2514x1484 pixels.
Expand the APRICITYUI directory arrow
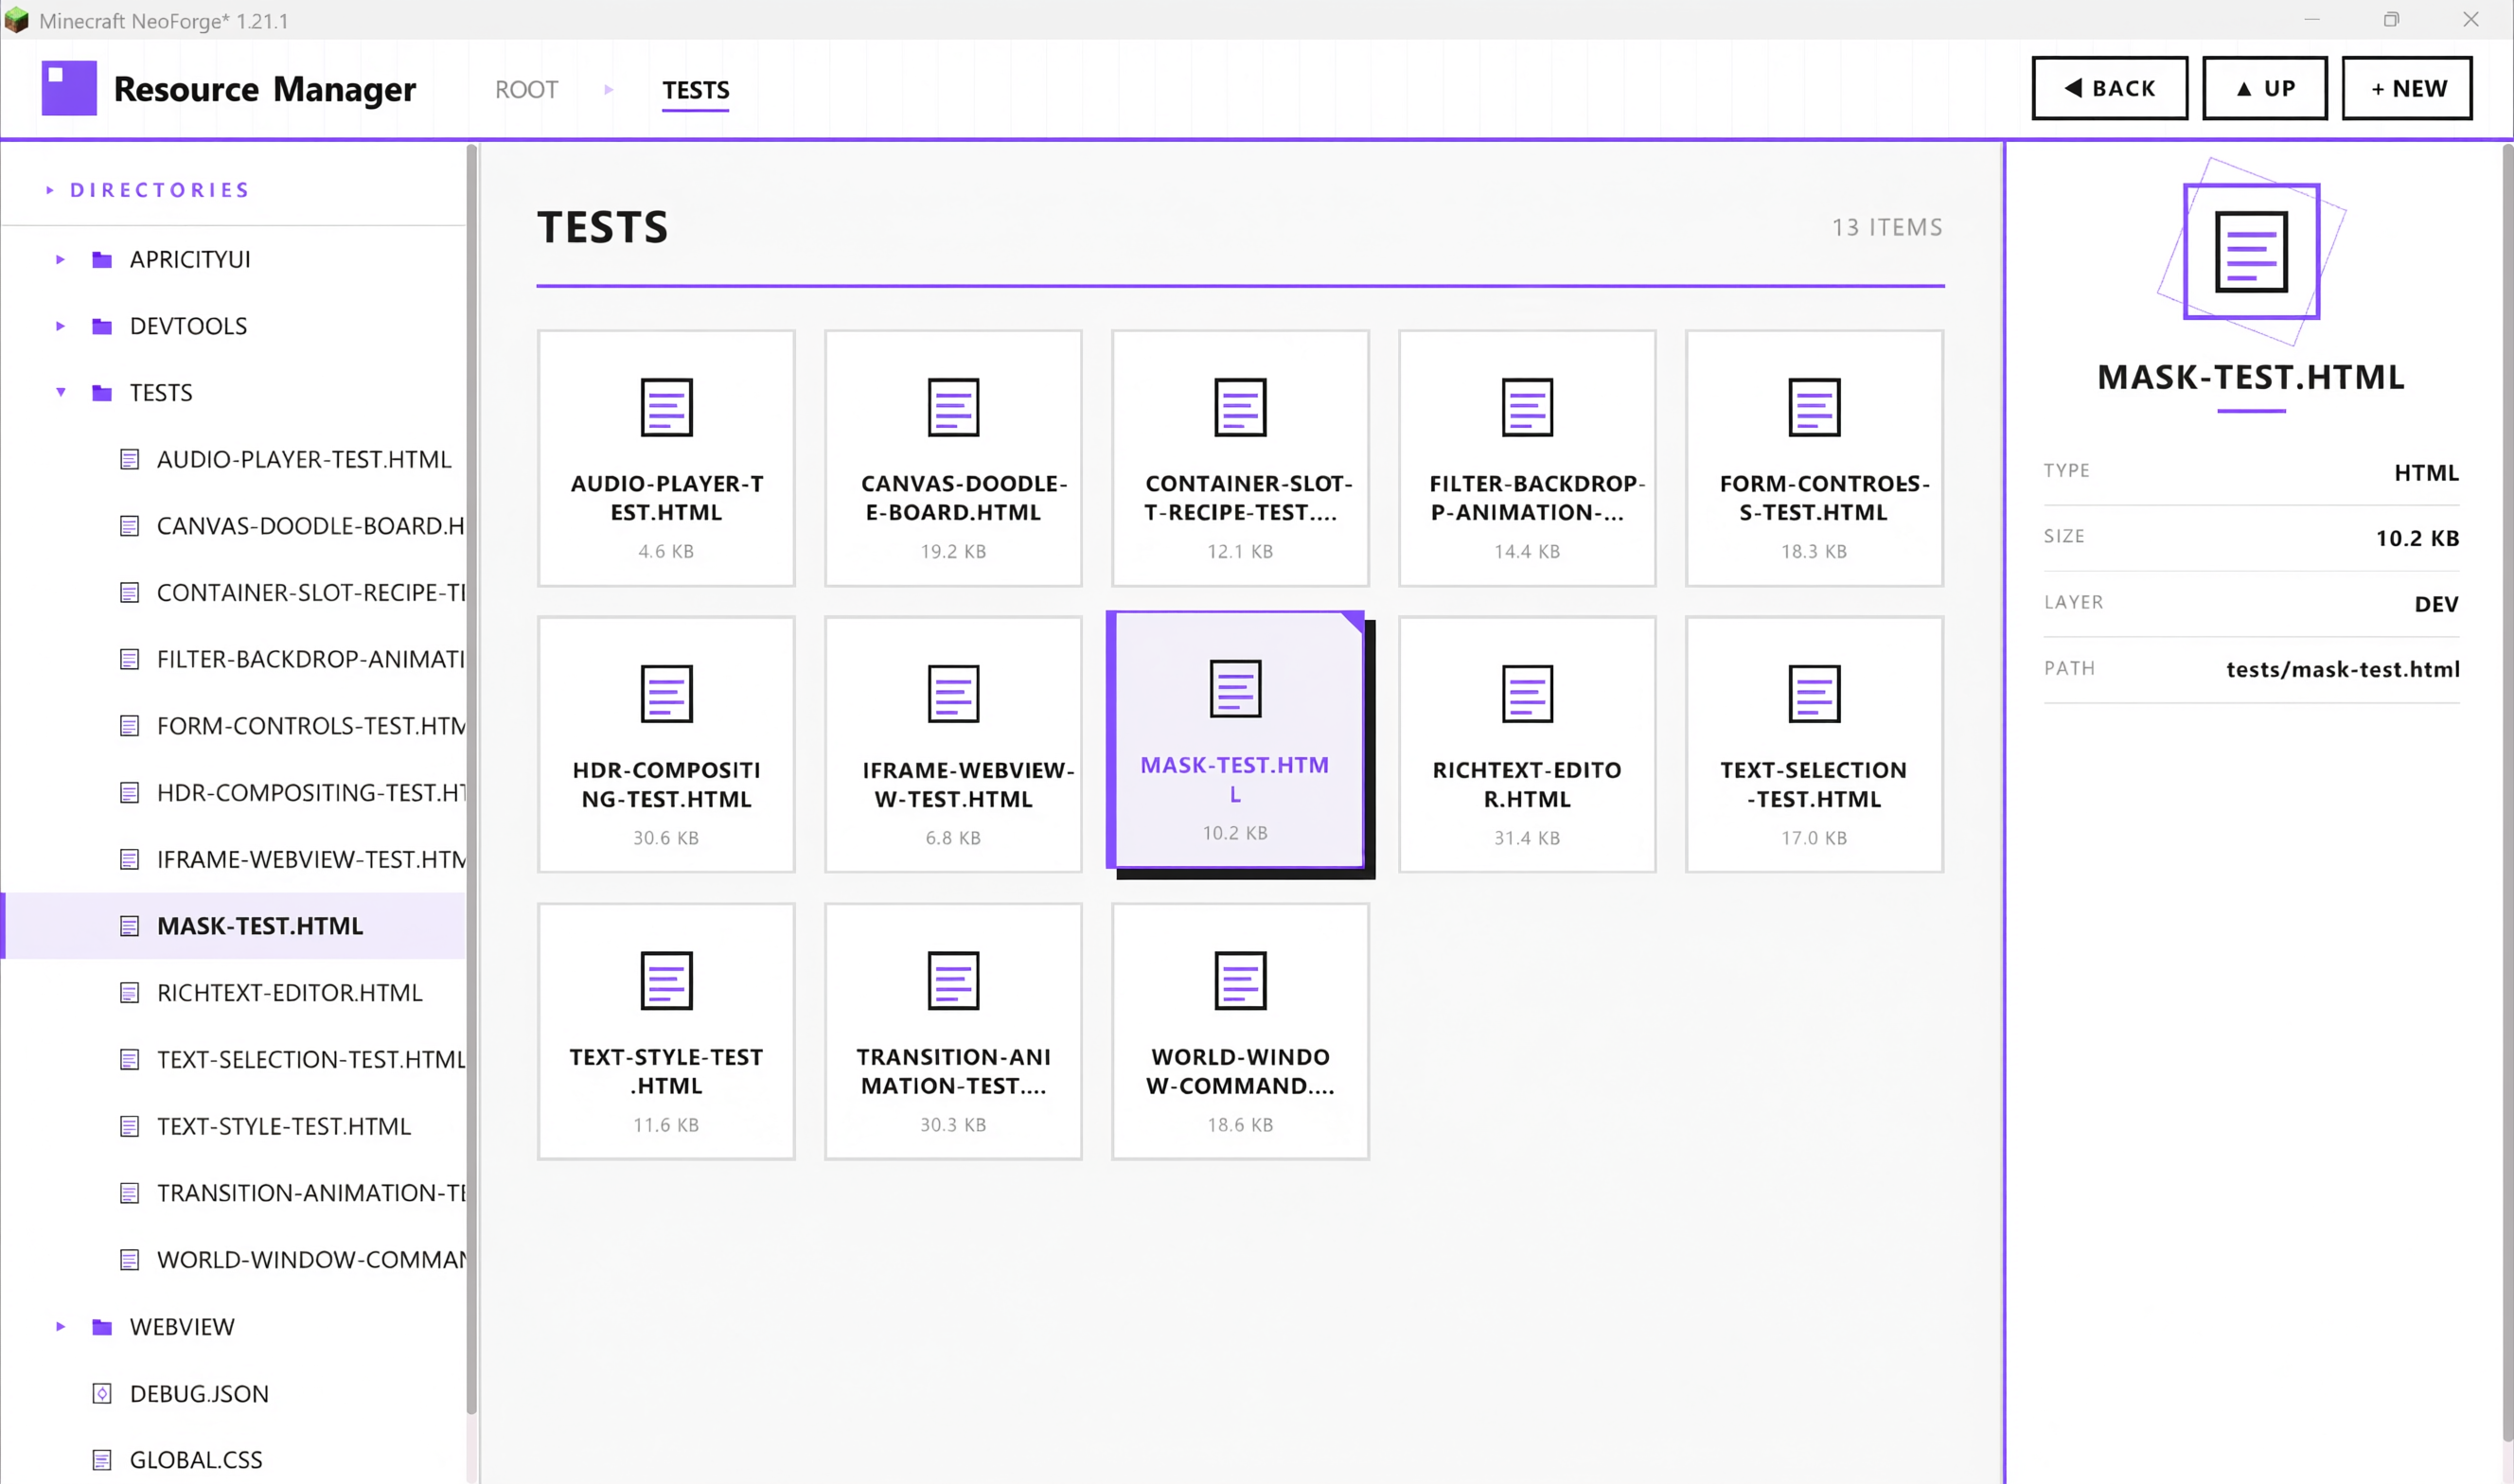point(60,260)
